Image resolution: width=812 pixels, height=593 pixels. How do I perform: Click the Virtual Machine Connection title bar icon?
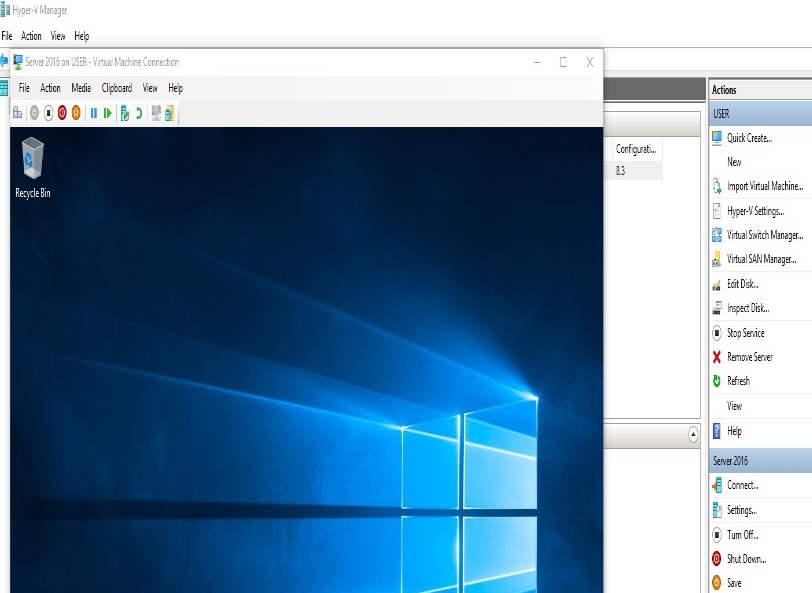tap(18, 62)
